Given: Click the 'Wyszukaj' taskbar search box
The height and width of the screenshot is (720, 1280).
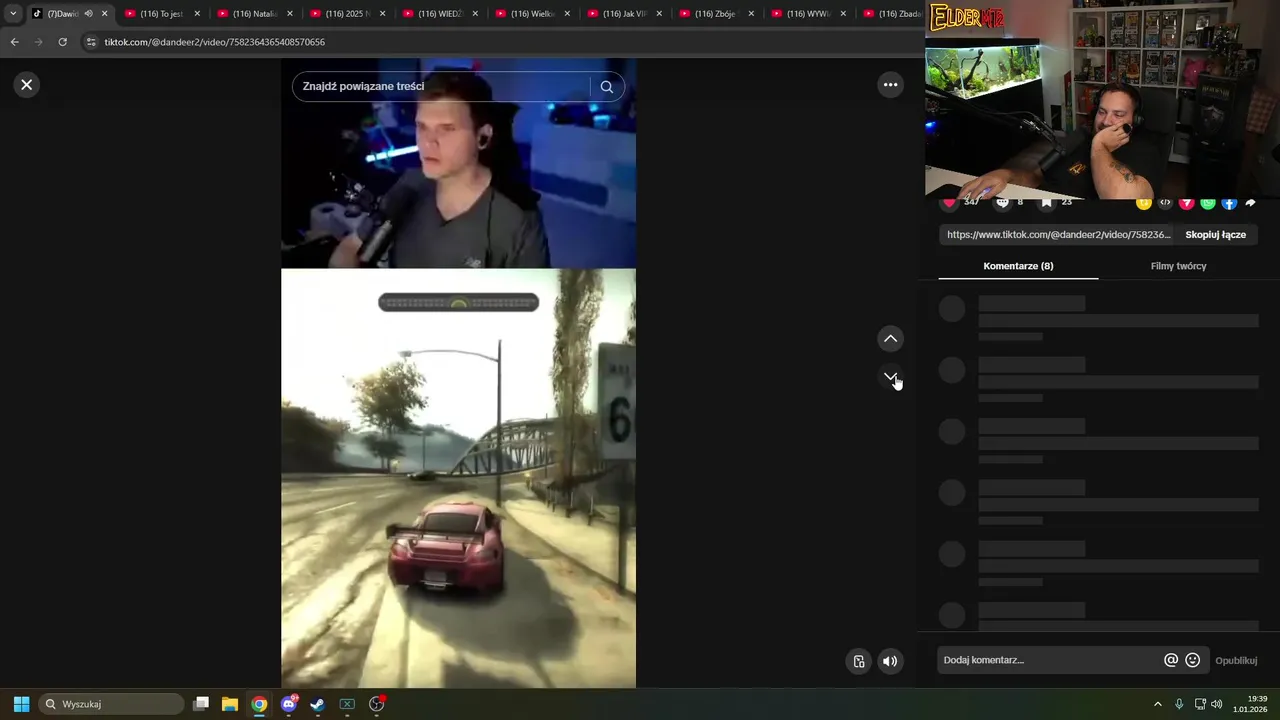Looking at the screenshot, I should (x=111, y=704).
